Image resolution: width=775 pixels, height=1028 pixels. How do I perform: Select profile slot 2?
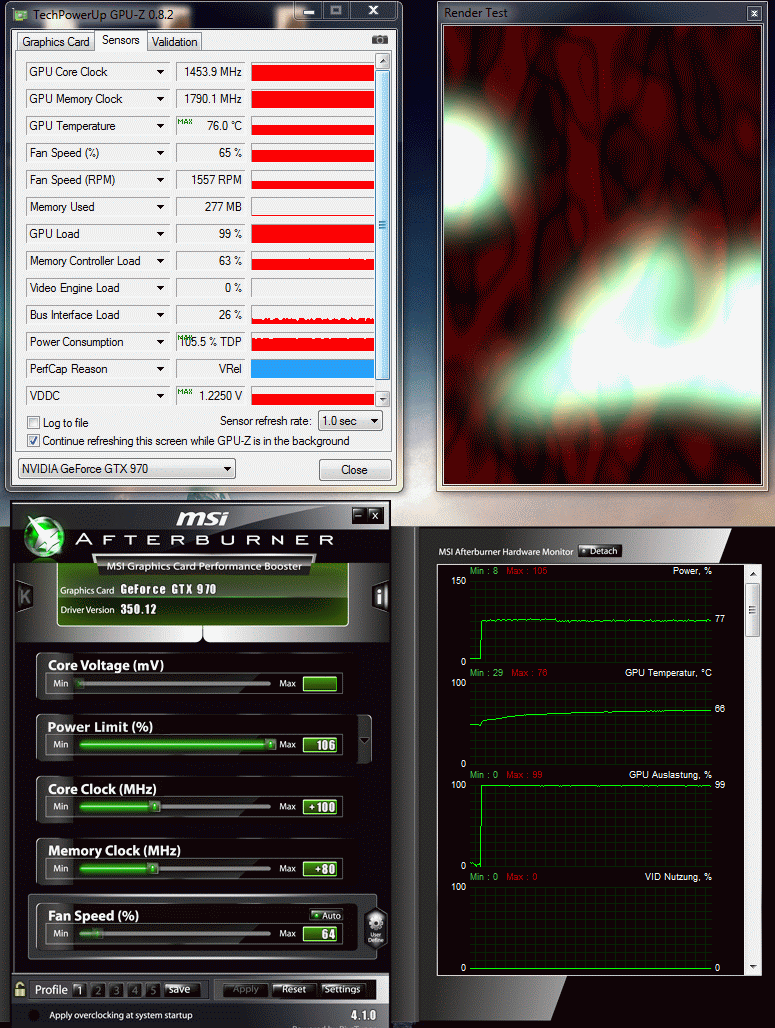coord(98,989)
